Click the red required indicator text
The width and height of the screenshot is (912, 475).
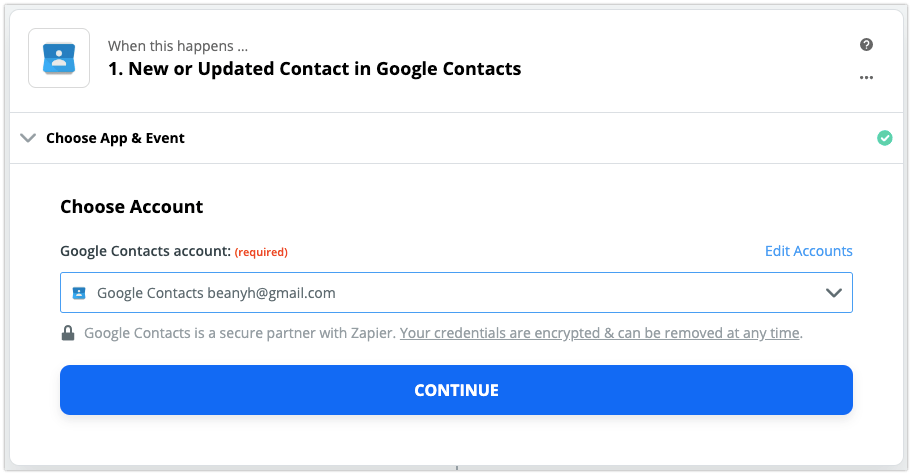click(x=261, y=252)
